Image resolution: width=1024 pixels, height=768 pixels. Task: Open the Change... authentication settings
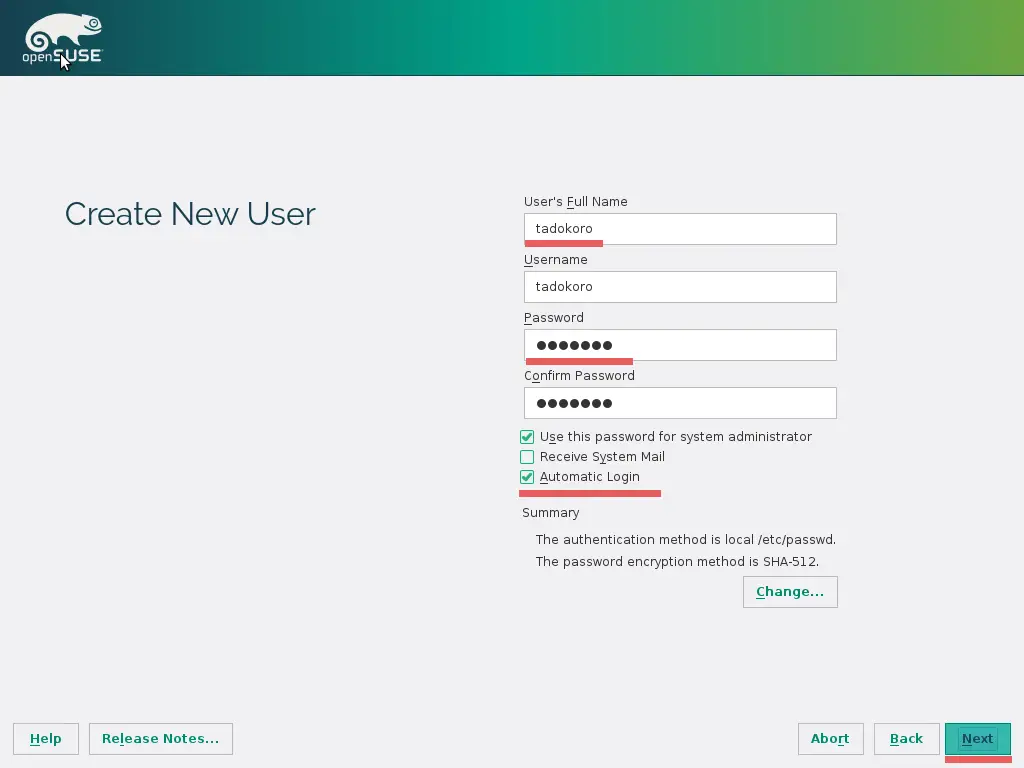[x=790, y=592]
